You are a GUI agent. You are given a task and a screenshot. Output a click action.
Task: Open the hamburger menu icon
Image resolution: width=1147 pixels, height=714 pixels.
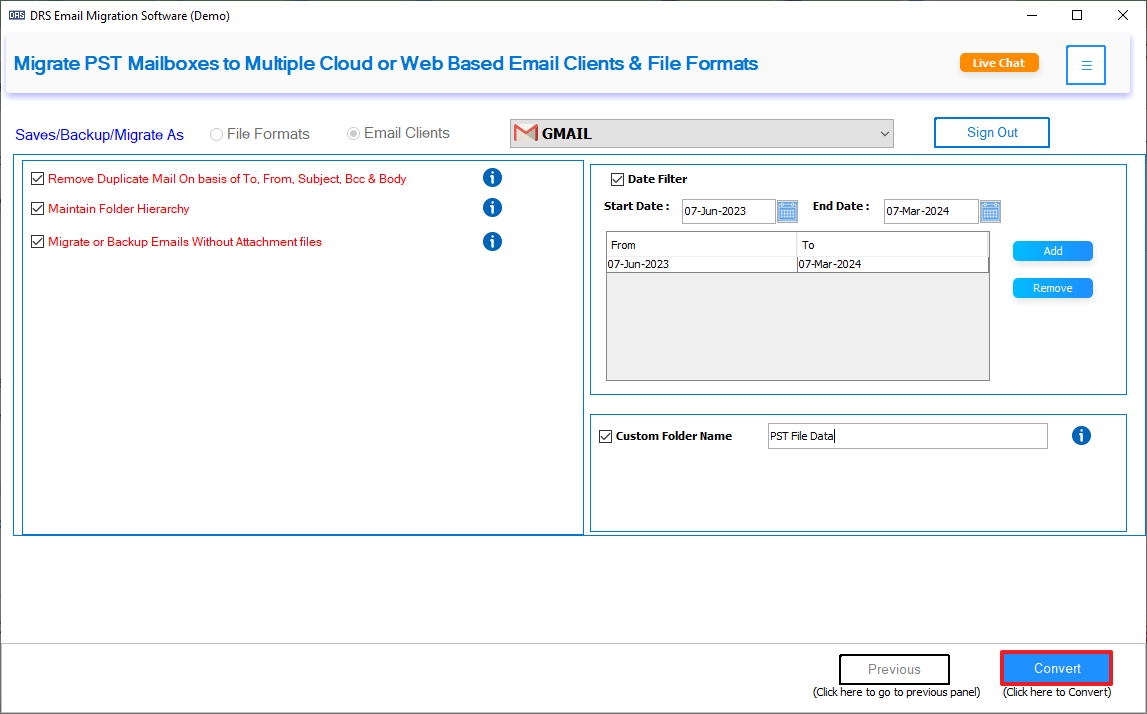pyautogui.click(x=1086, y=65)
